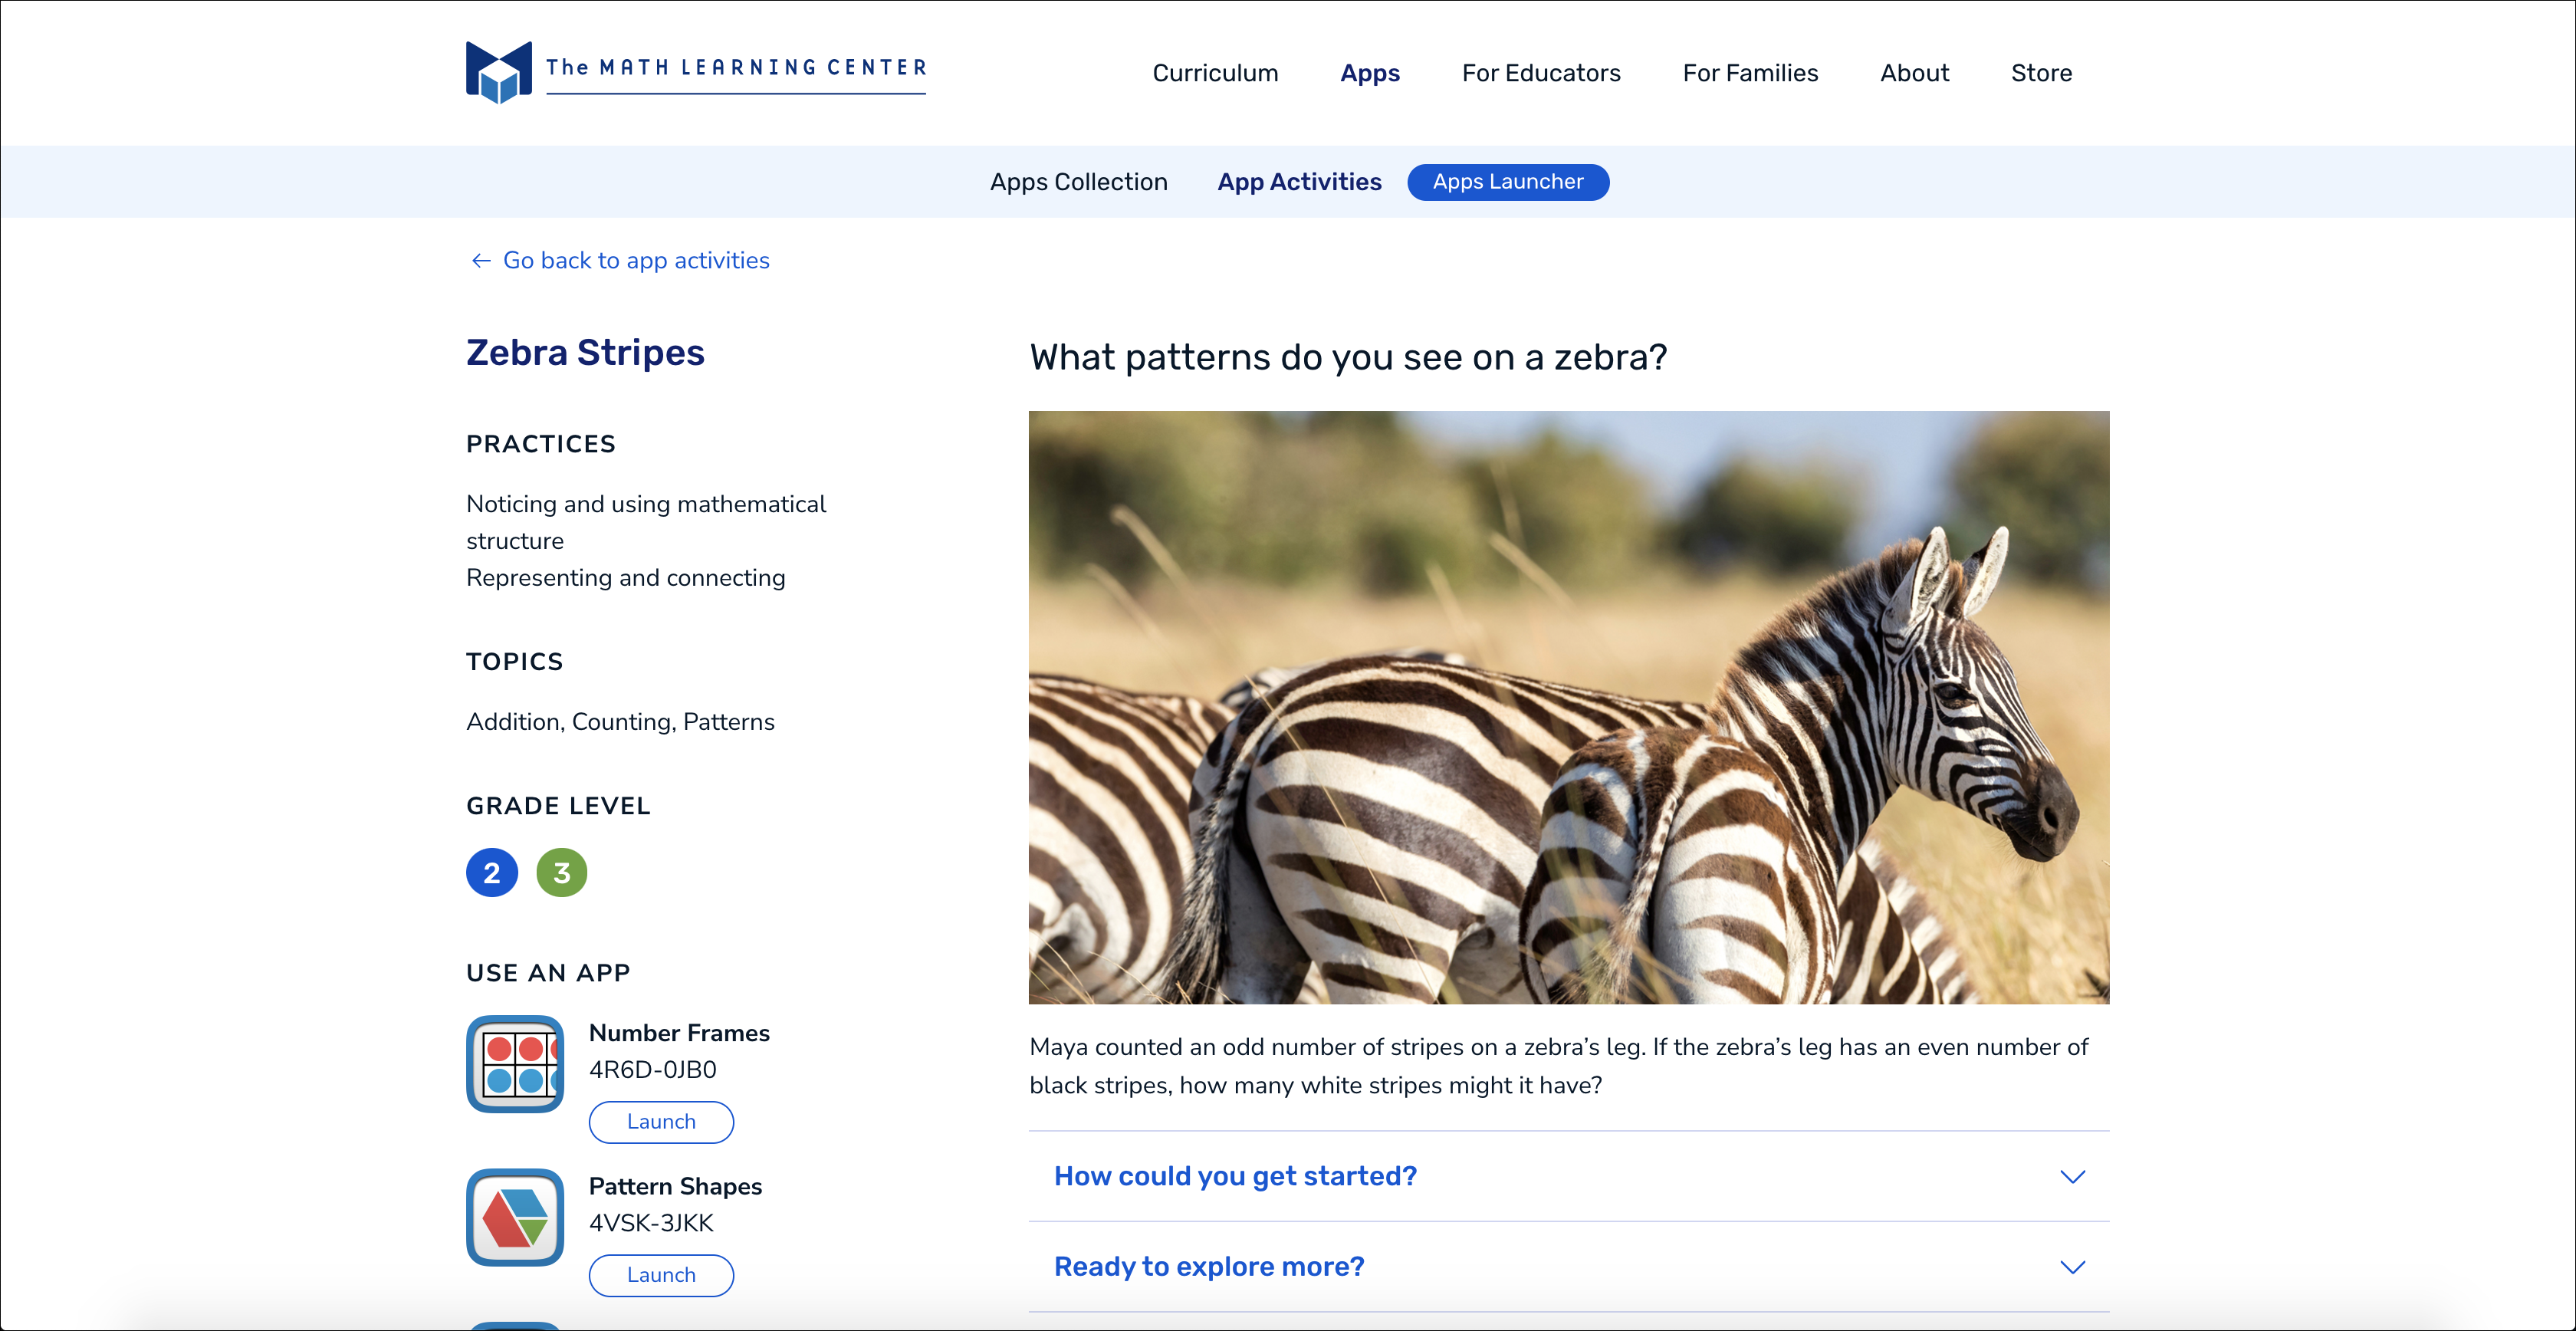Viewport: 2576px width, 1331px height.
Task: Click the "USE AN APP" heading
Action: (x=548, y=973)
